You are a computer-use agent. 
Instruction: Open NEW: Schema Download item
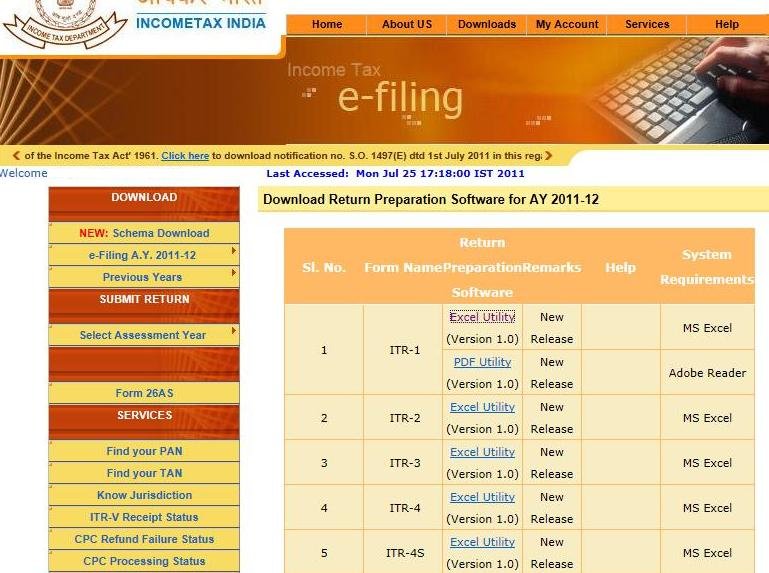(x=144, y=233)
